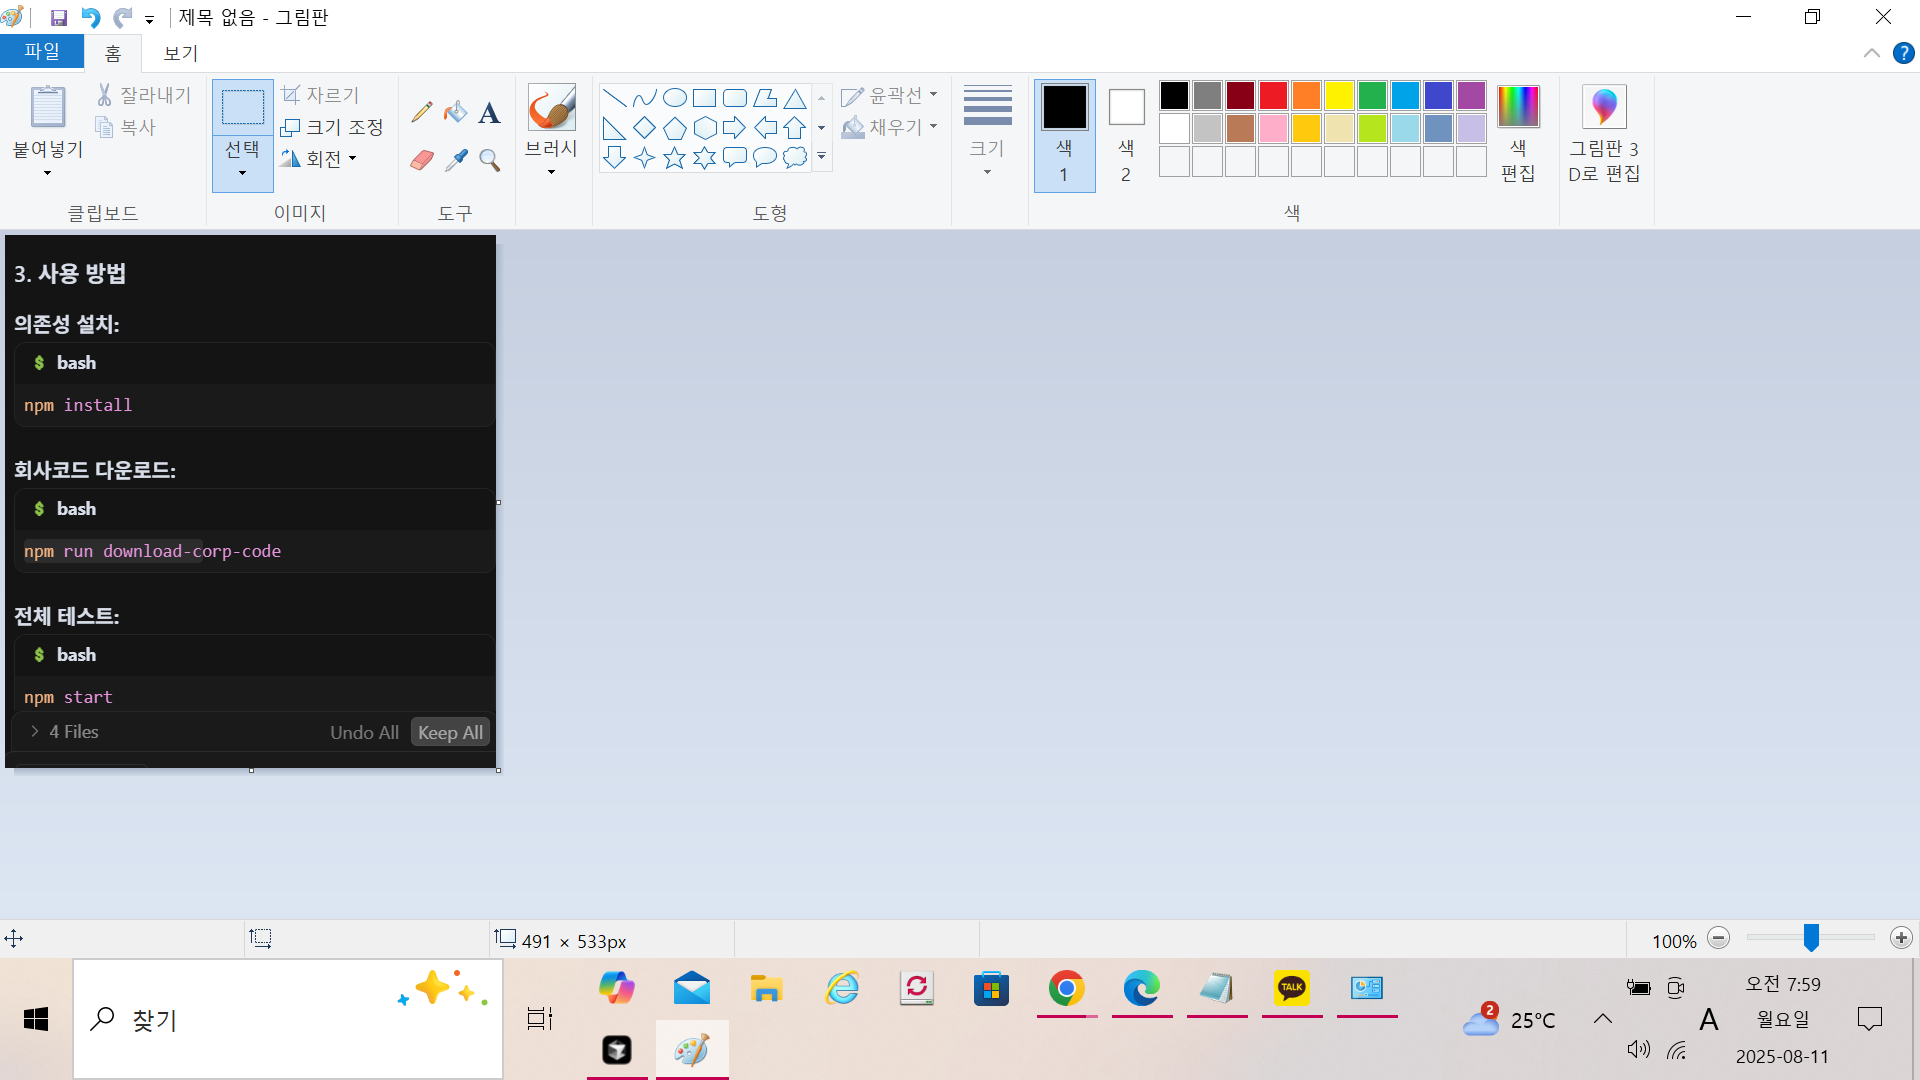Viewport: 1920px width, 1080px height.
Task: Click the Save icon in title bar
Action: click(x=59, y=18)
